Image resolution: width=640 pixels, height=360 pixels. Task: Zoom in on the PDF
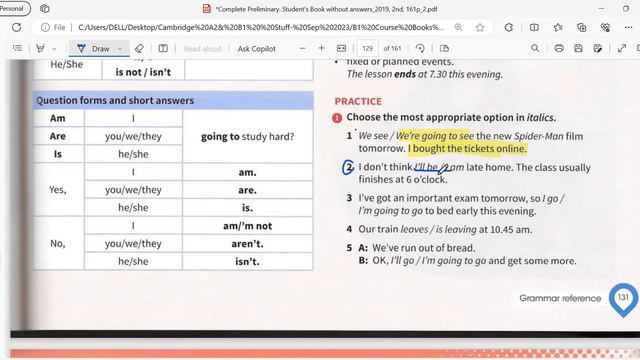tap(321, 48)
